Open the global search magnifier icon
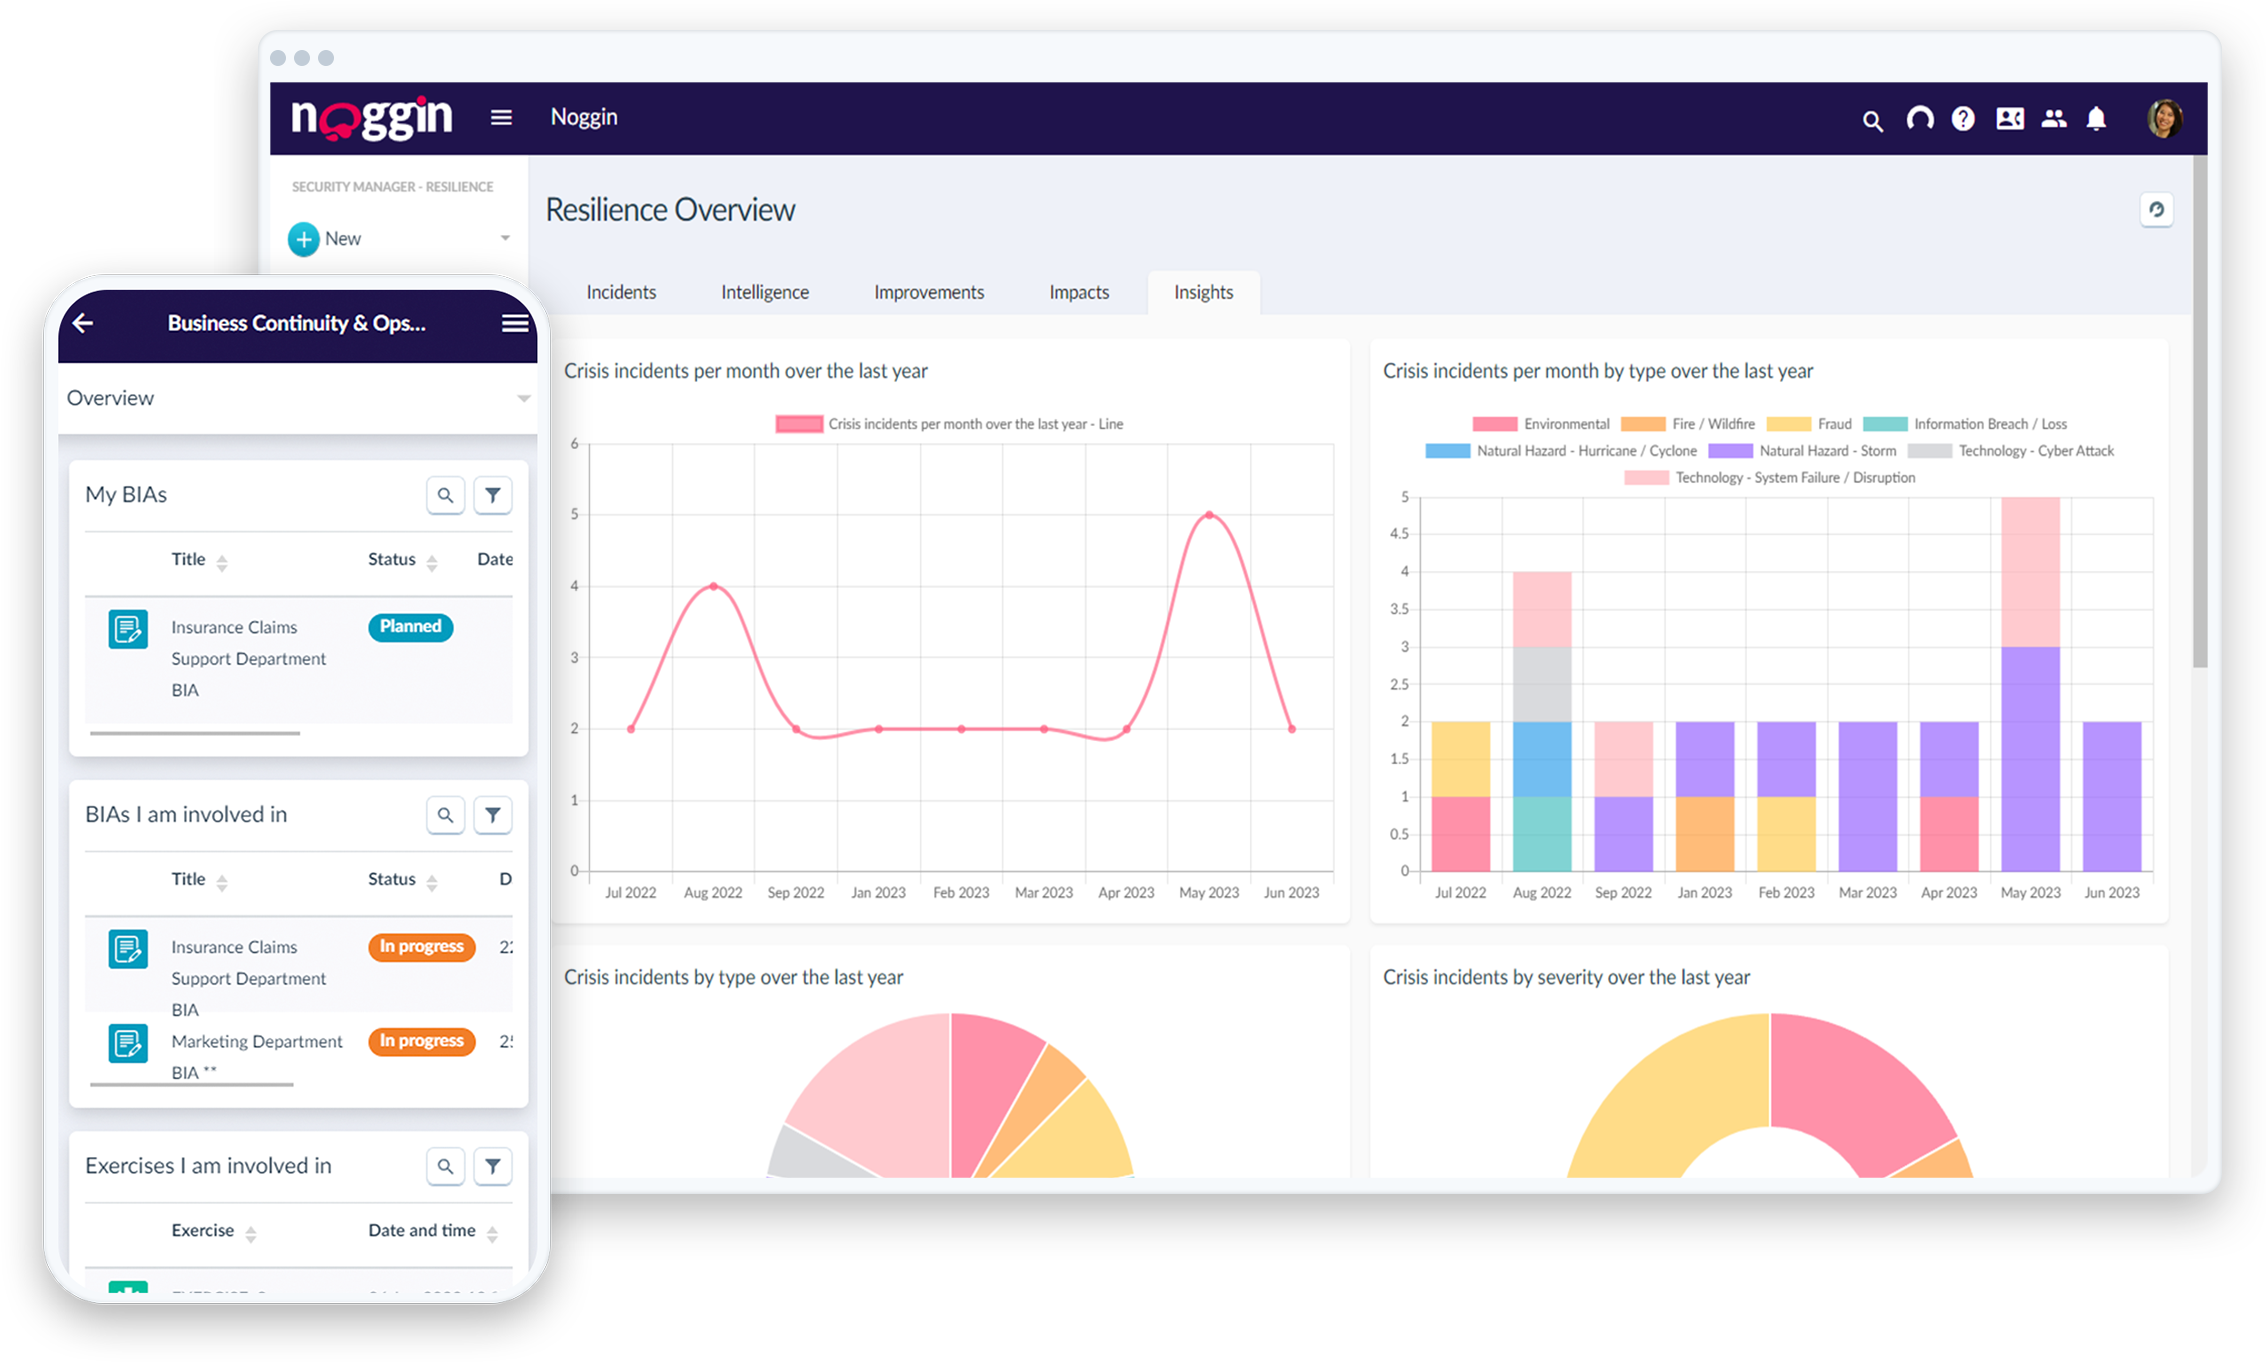This screenshot has height=1362, width=2266. coord(1871,118)
